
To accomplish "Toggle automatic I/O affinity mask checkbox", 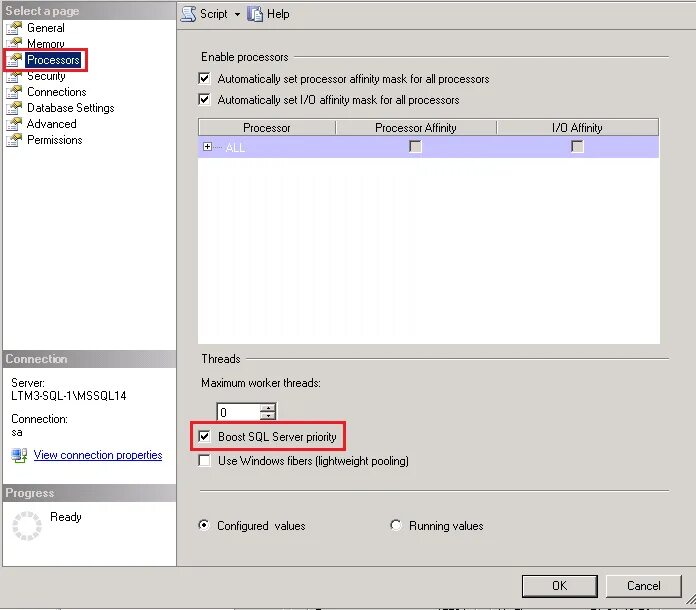I will coord(204,99).
